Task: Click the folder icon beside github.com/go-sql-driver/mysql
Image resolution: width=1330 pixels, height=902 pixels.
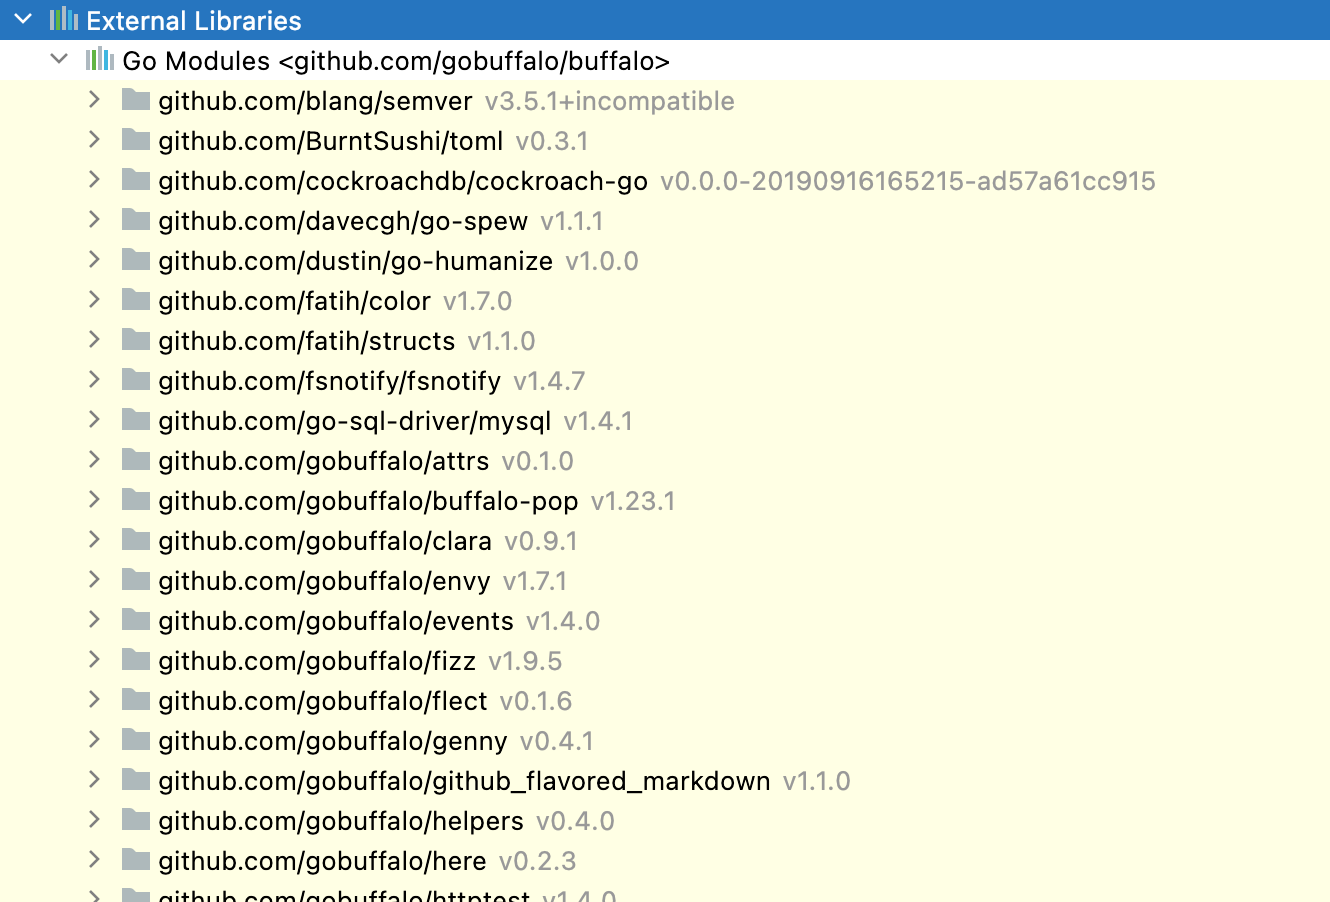Action: pos(134,420)
